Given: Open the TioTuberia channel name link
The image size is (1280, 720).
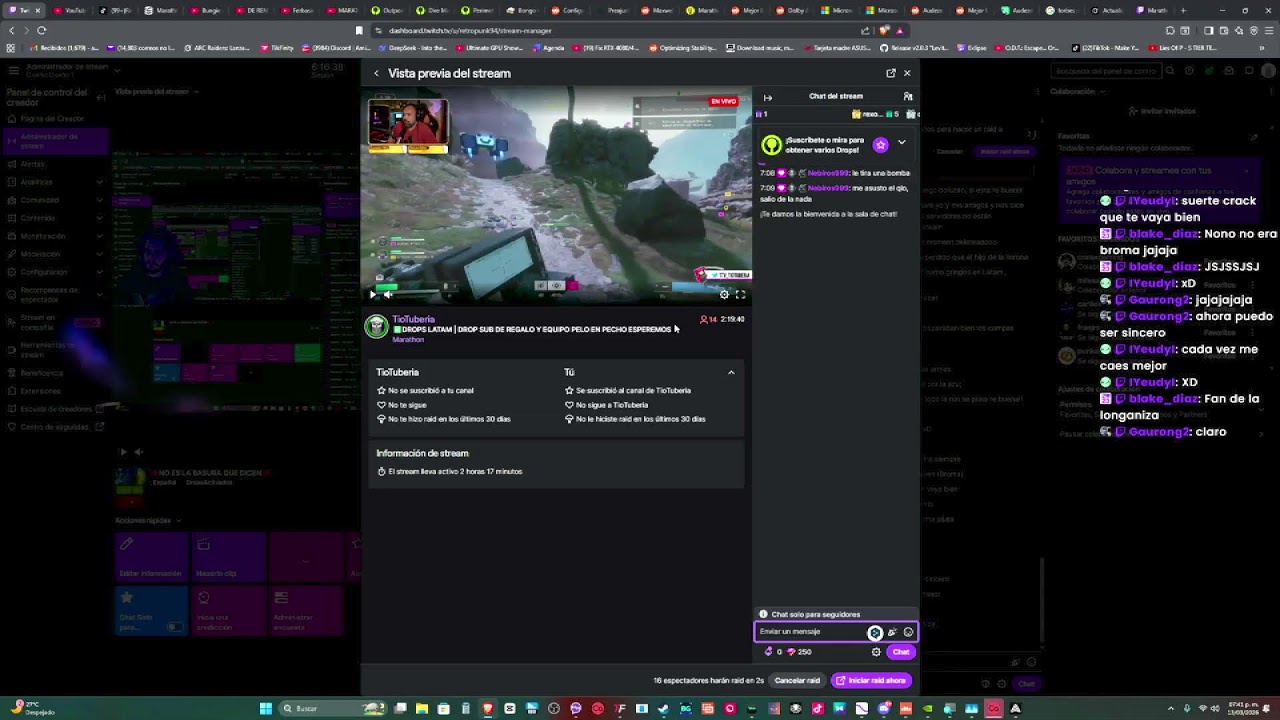Looking at the screenshot, I should coord(413,319).
